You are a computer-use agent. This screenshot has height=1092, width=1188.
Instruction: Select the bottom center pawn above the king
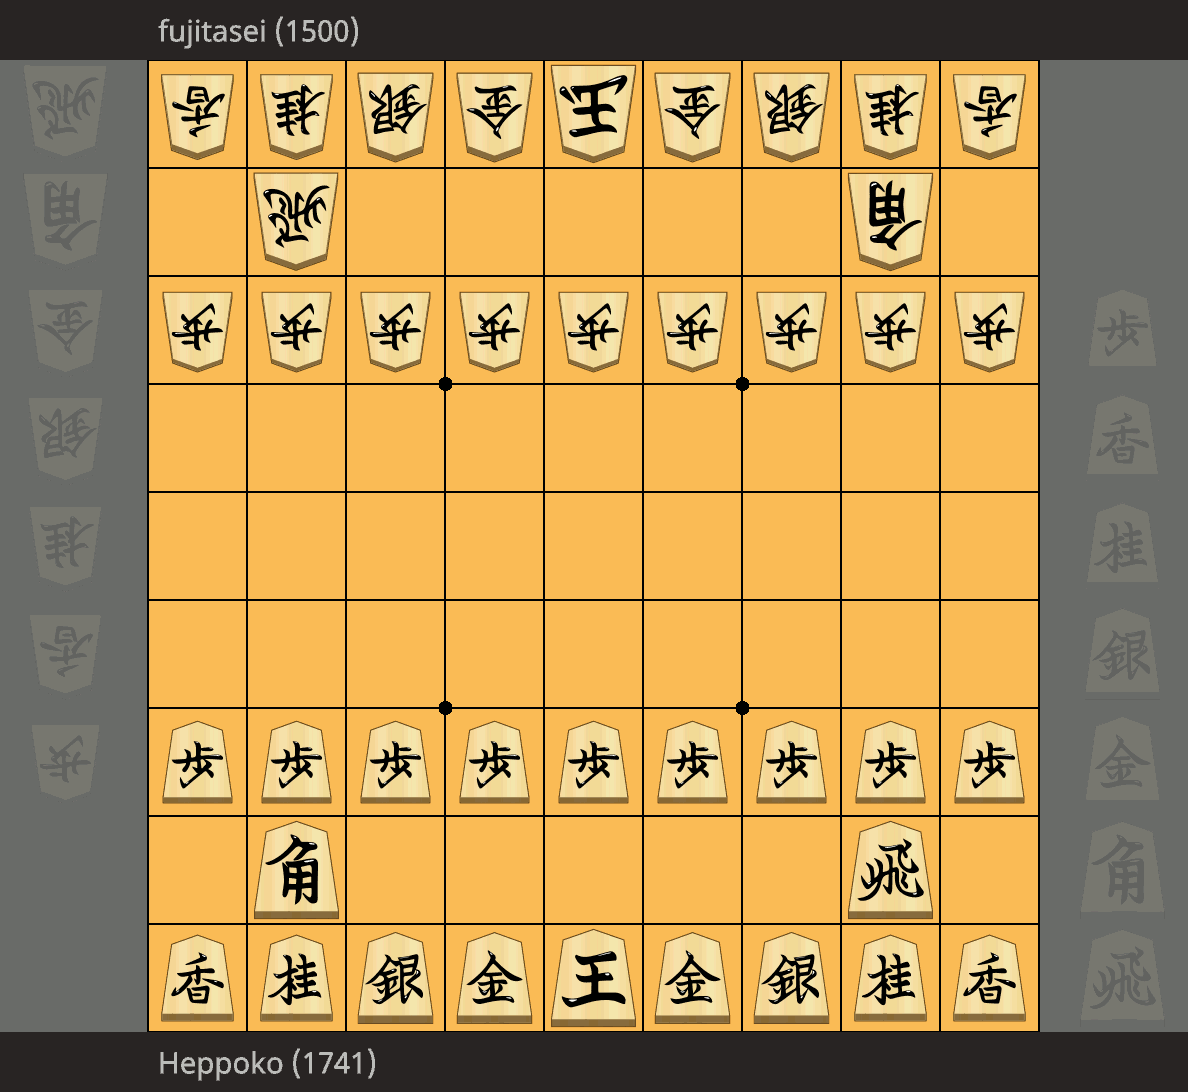tap(593, 762)
